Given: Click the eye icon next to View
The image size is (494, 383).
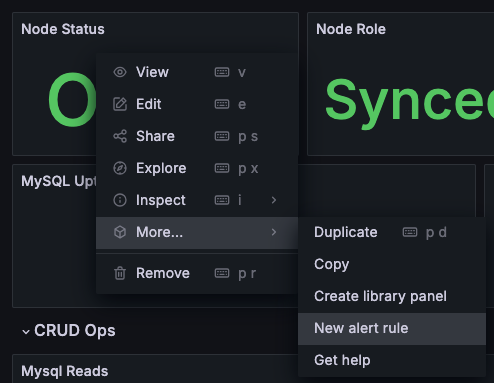Looking at the screenshot, I should 120,72.
